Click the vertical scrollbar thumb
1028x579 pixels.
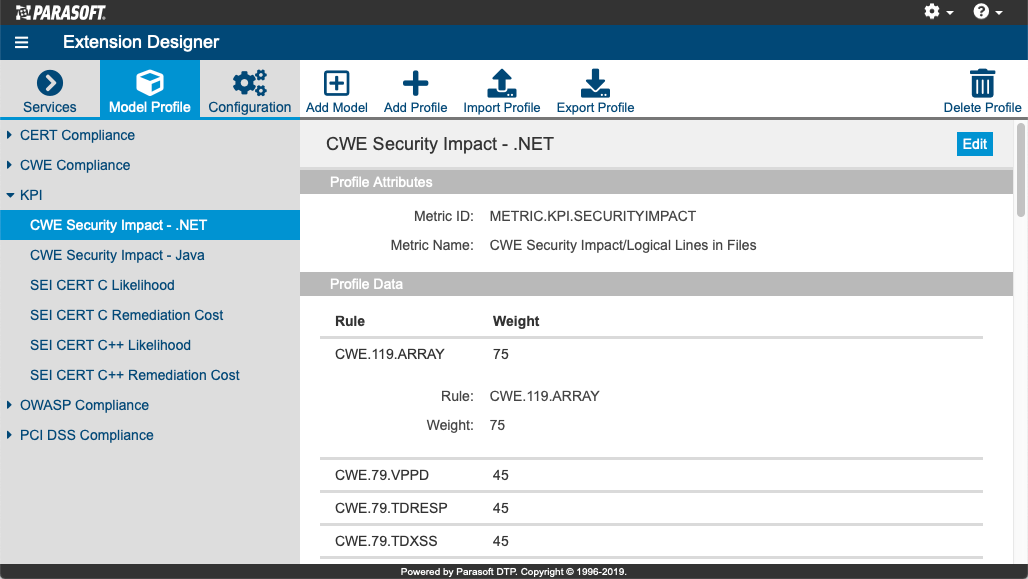click(x=1021, y=169)
